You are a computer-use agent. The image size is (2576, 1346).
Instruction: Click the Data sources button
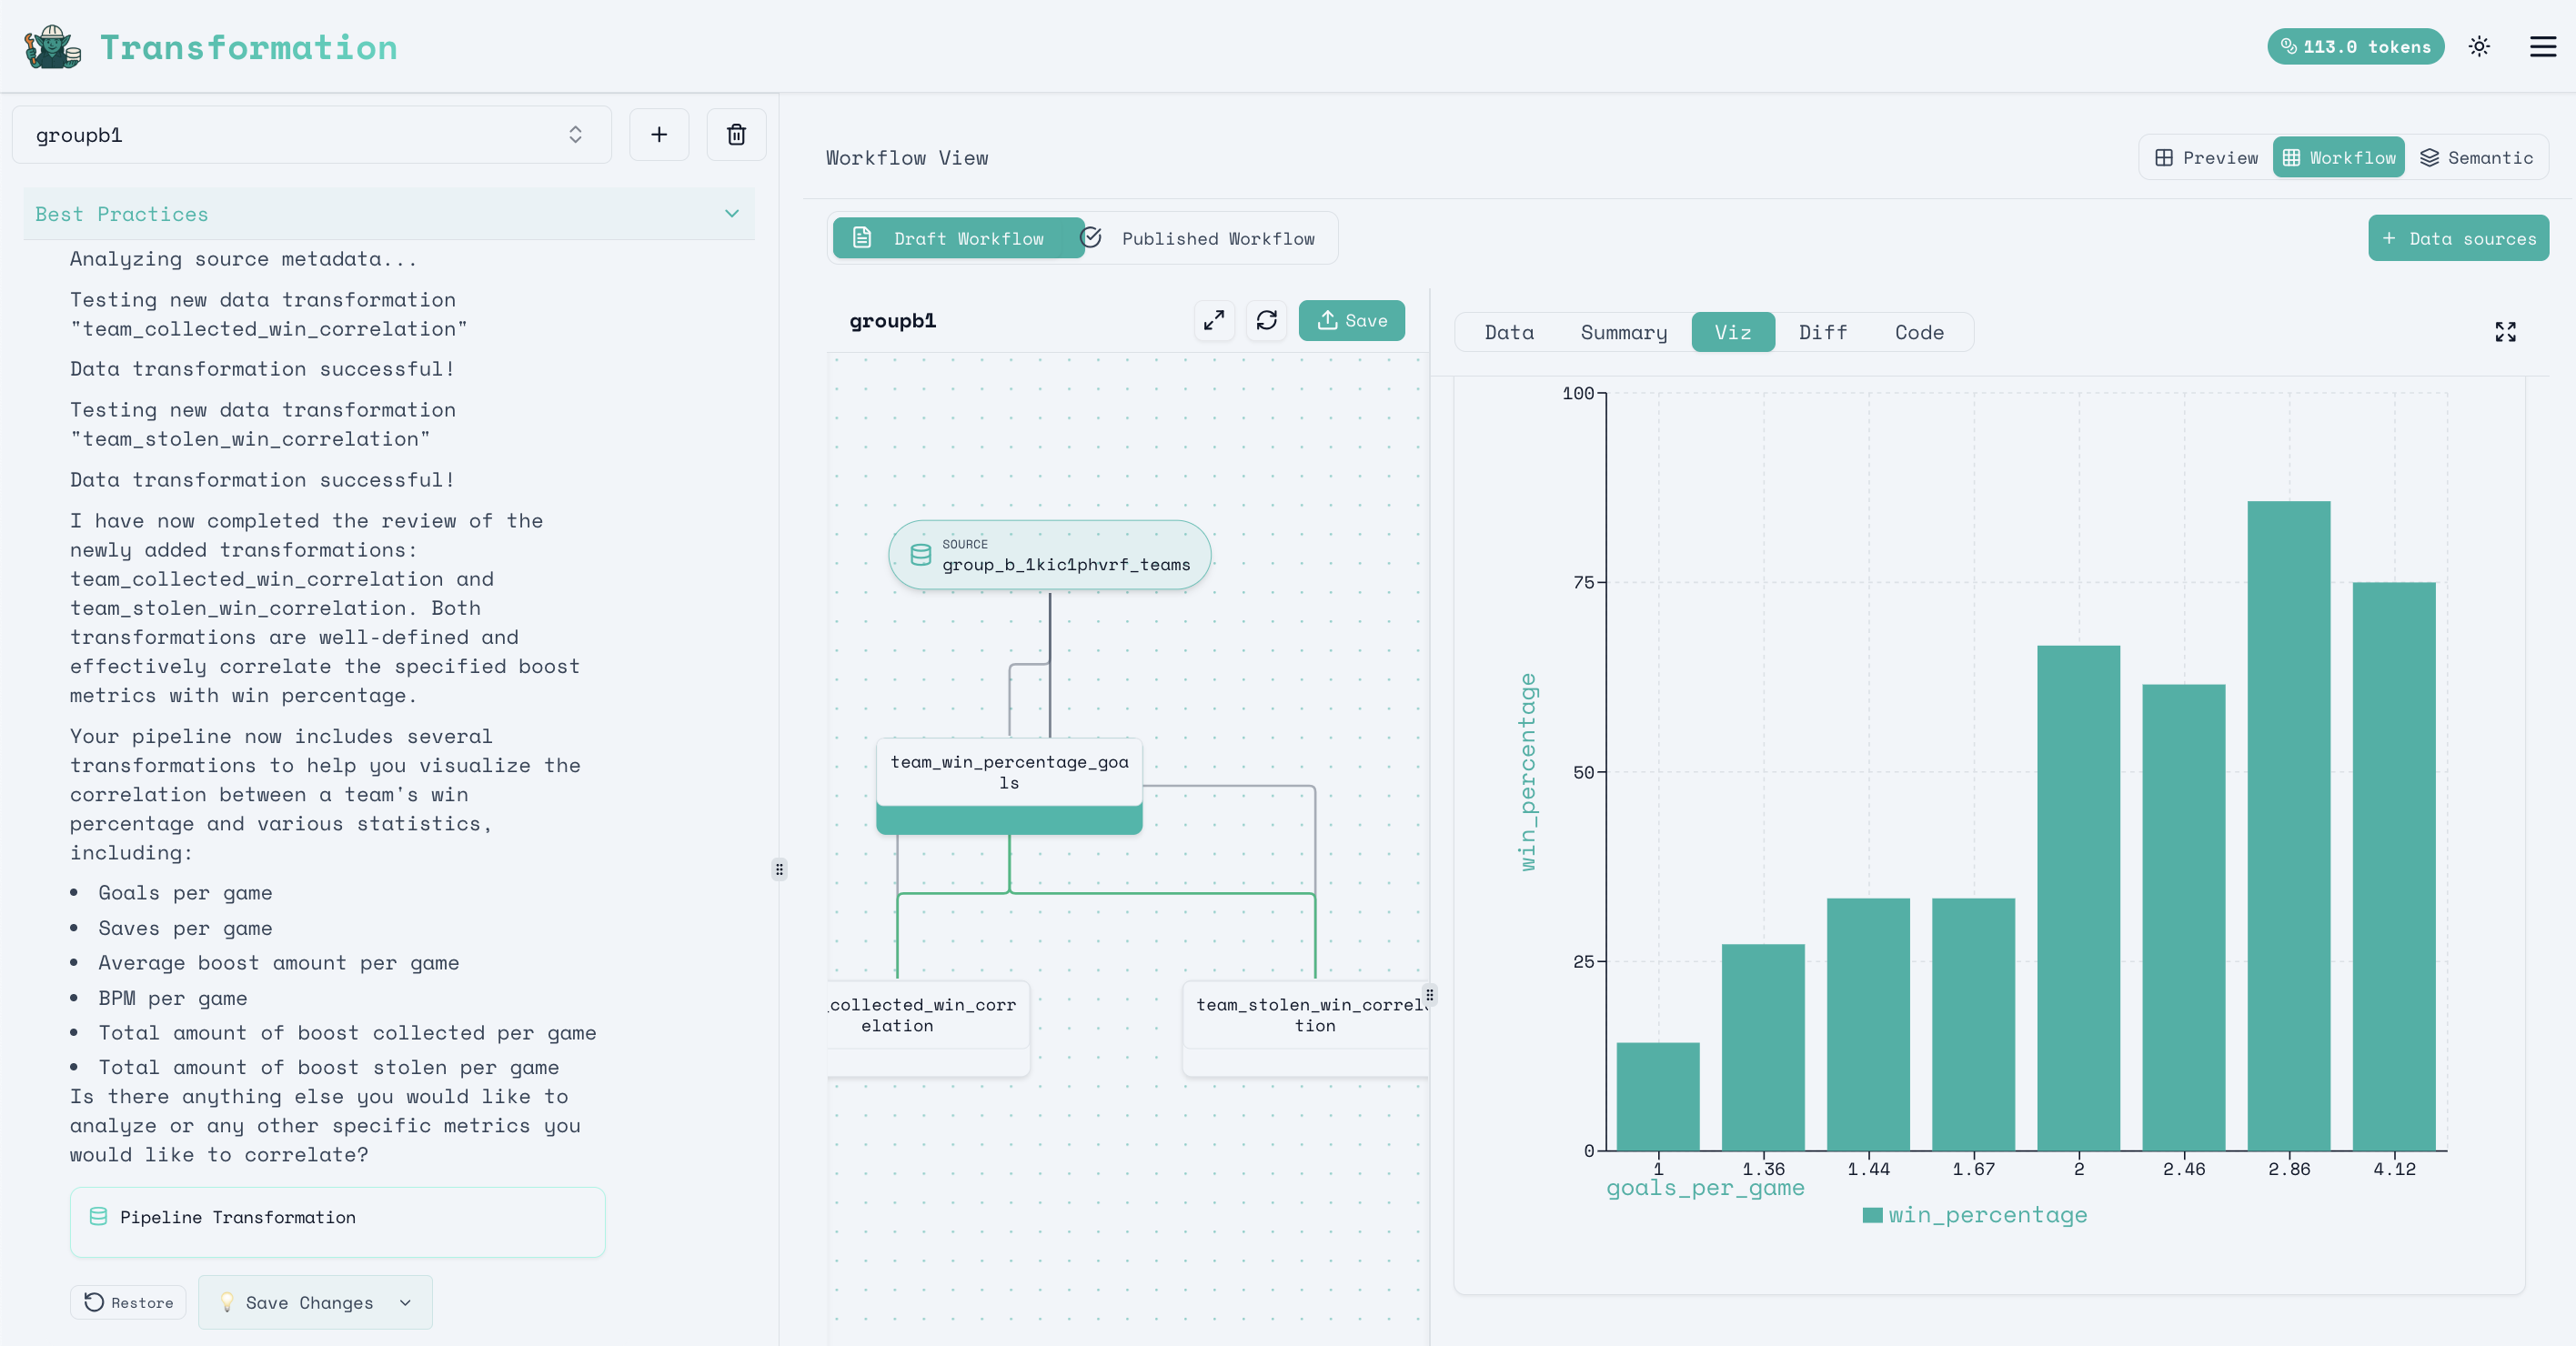tap(2458, 238)
